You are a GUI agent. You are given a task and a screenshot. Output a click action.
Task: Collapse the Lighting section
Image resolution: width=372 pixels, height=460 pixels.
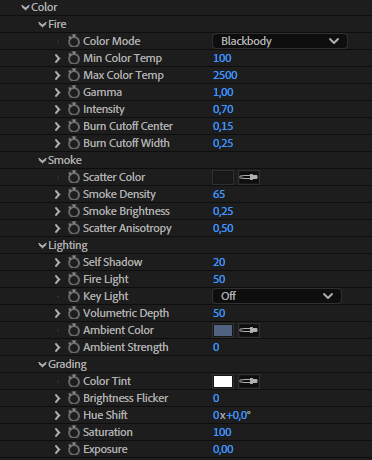pyautogui.click(x=42, y=245)
